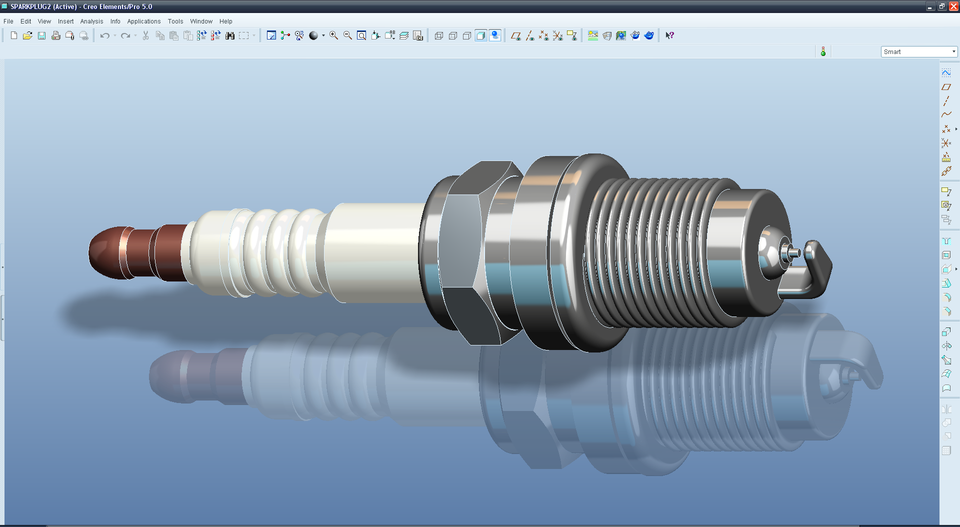The height and width of the screenshot is (527, 960).
Task: Open the Help menu
Action: click(x=226, y=21)
